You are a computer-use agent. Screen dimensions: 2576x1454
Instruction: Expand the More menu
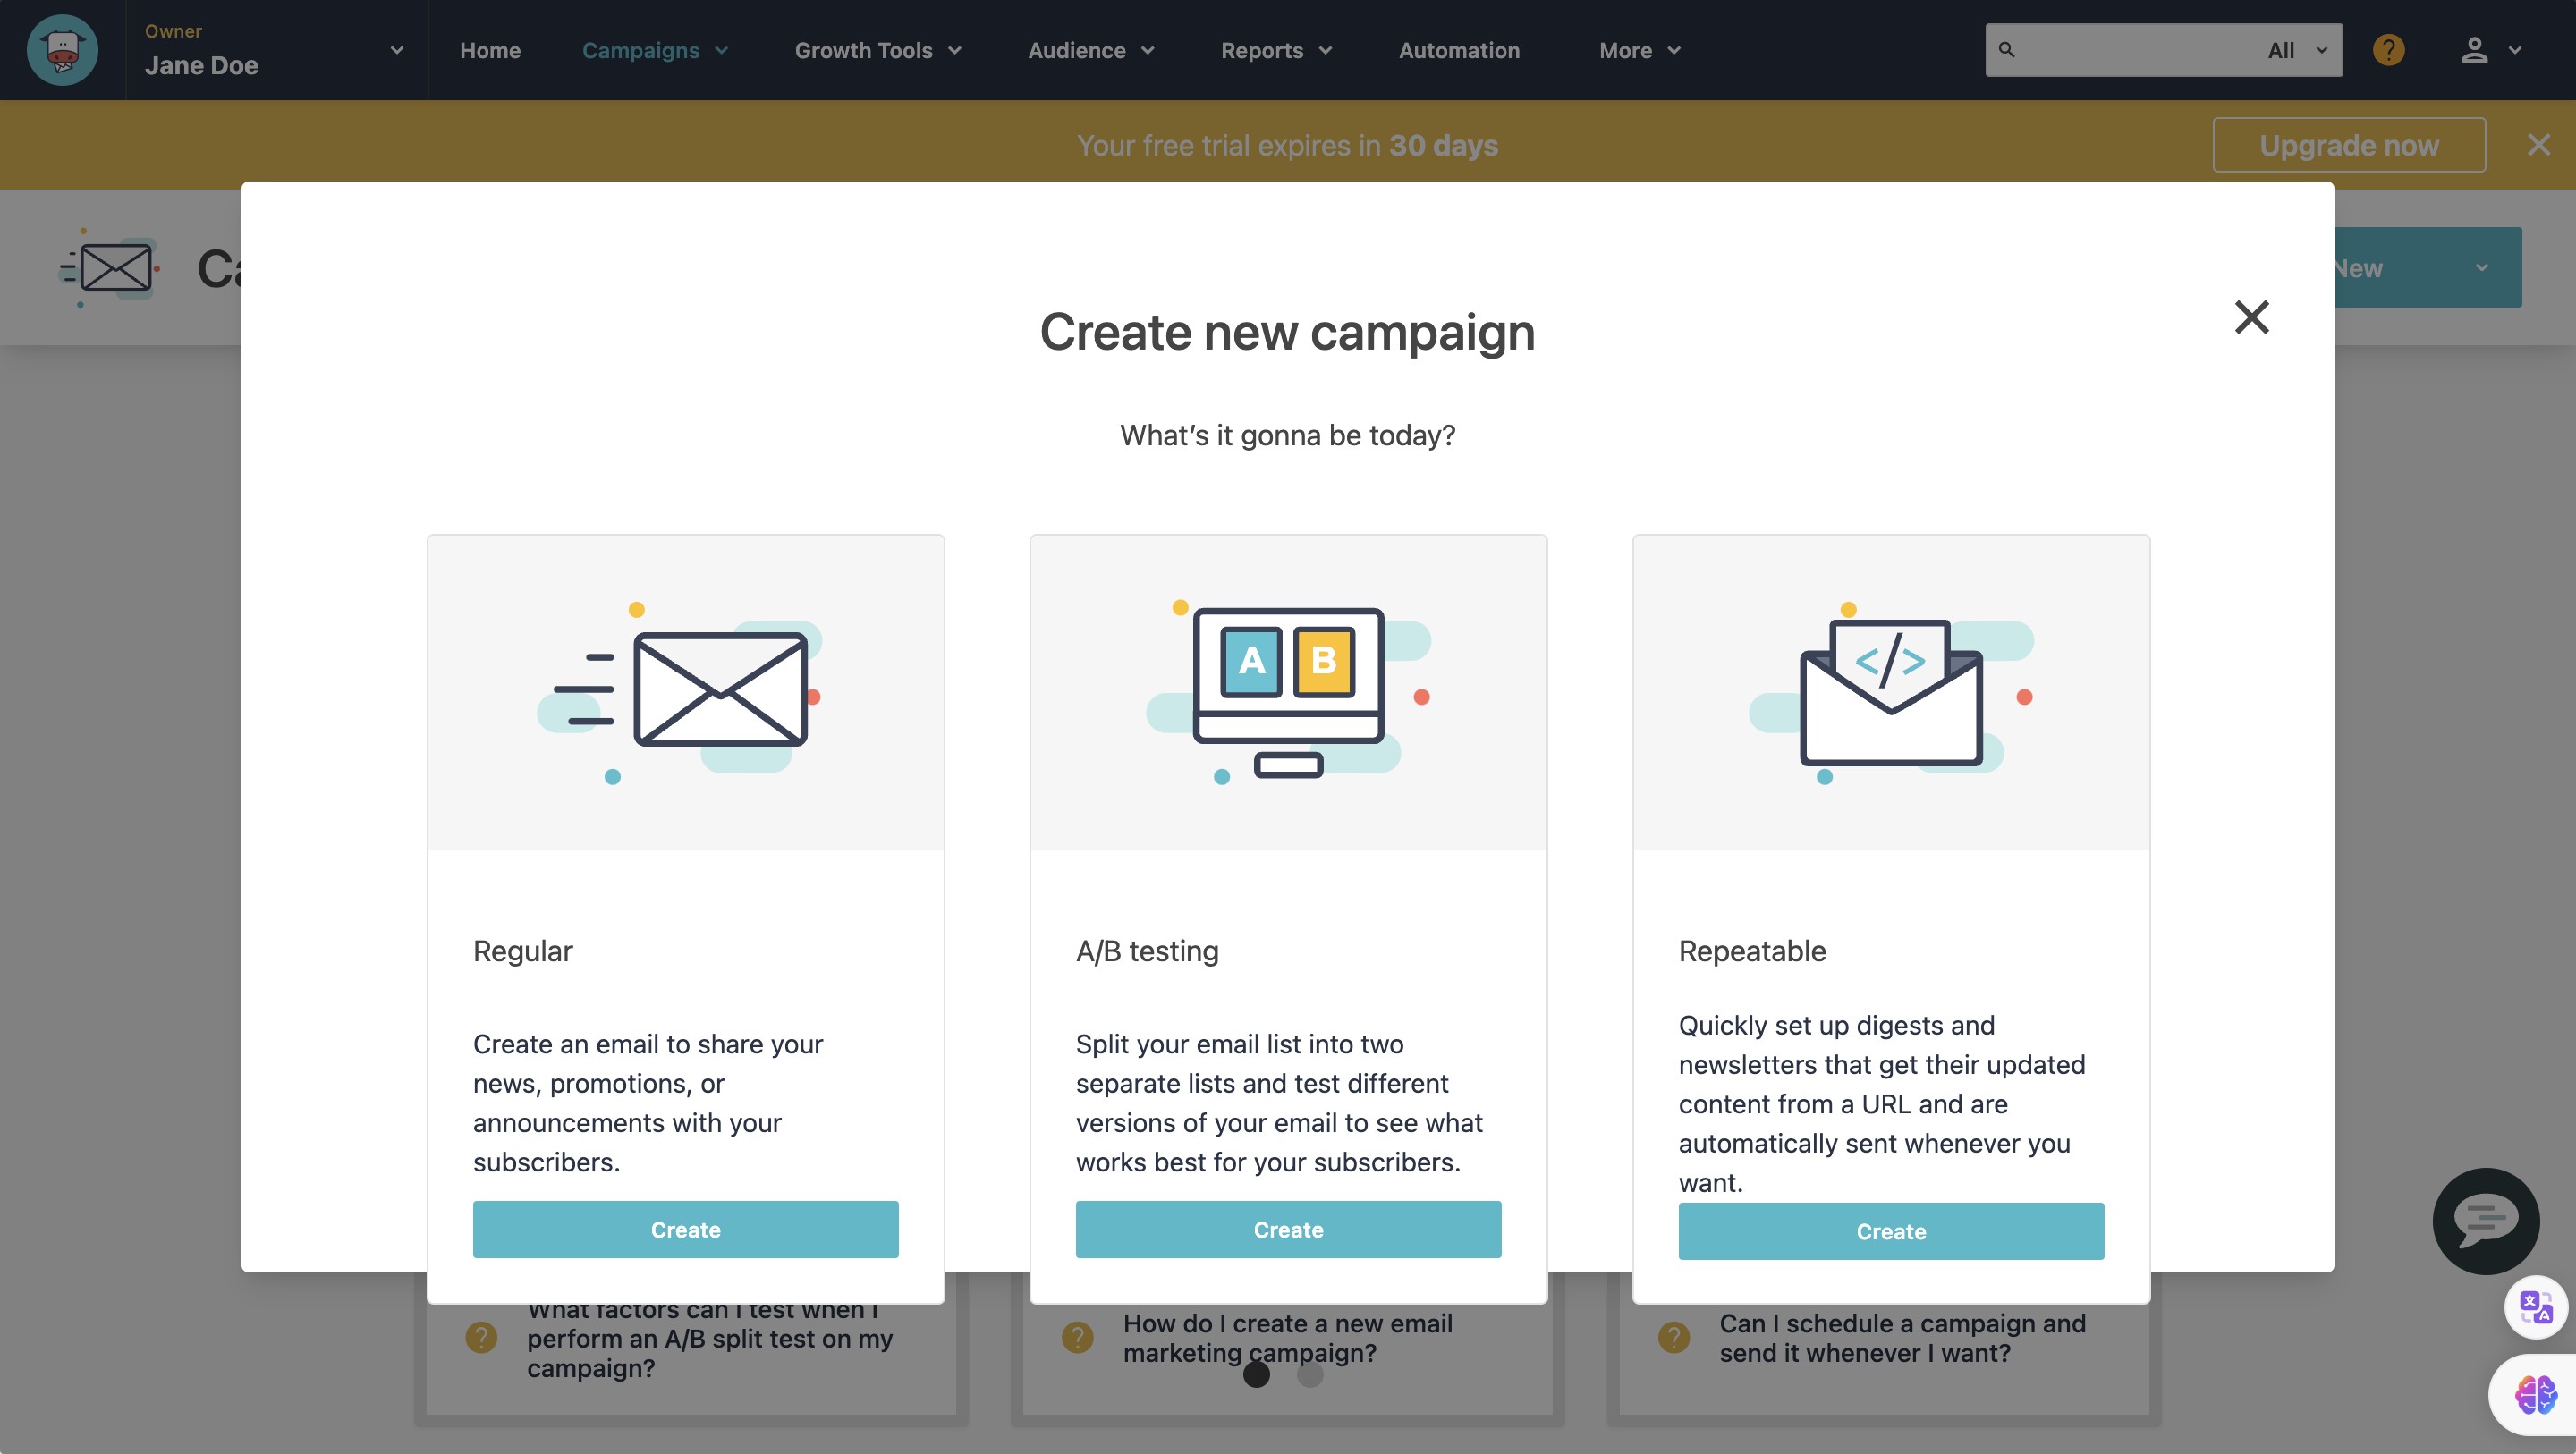click(1639, 50)
